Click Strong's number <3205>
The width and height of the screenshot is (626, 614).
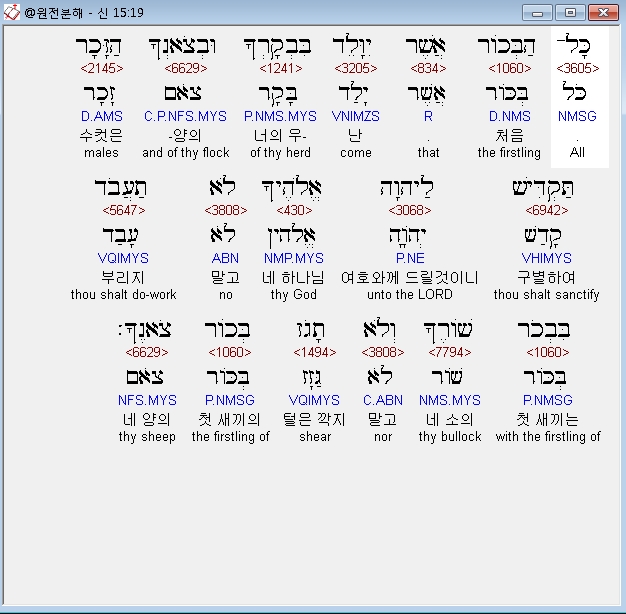pos(356,68)
